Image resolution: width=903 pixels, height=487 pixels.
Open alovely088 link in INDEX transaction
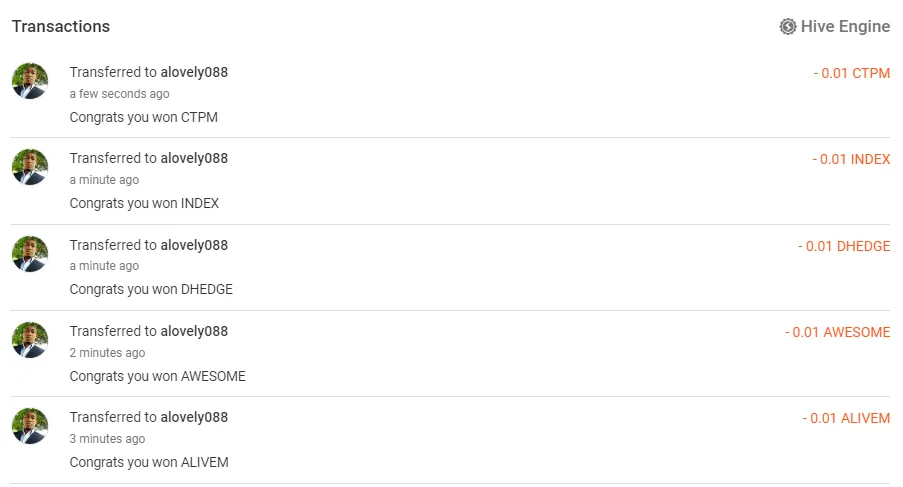pos(194,158)
